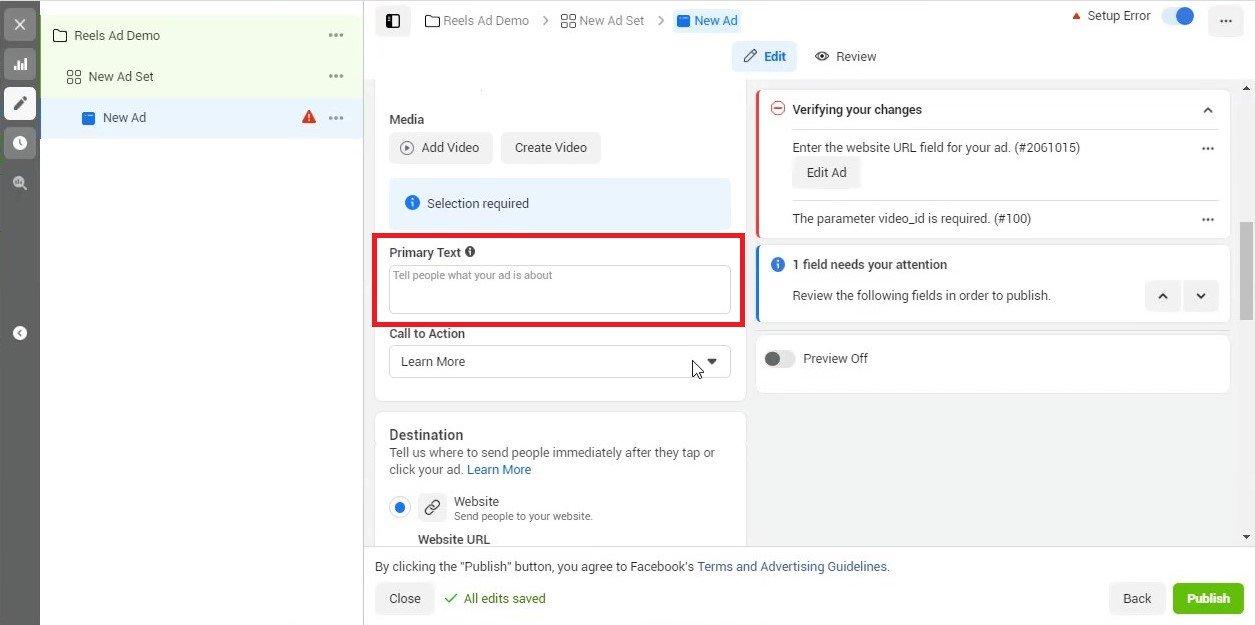Turn on the Preview toggle
Image resolution: width=1255 pixels, height=625 pixels.
[x=779, y=359]
